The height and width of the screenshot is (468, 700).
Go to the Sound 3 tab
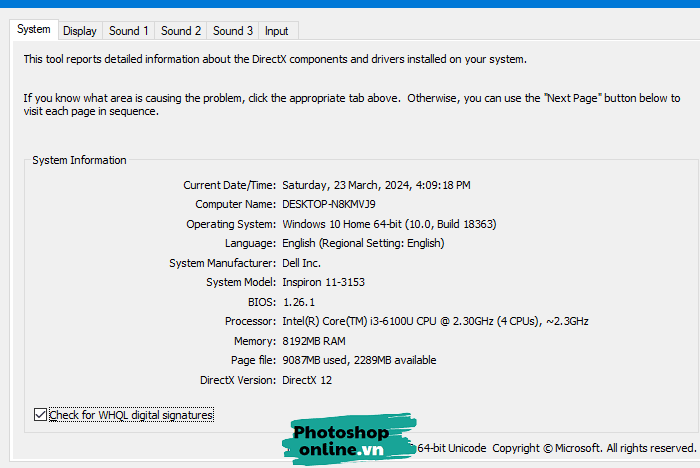233,31
